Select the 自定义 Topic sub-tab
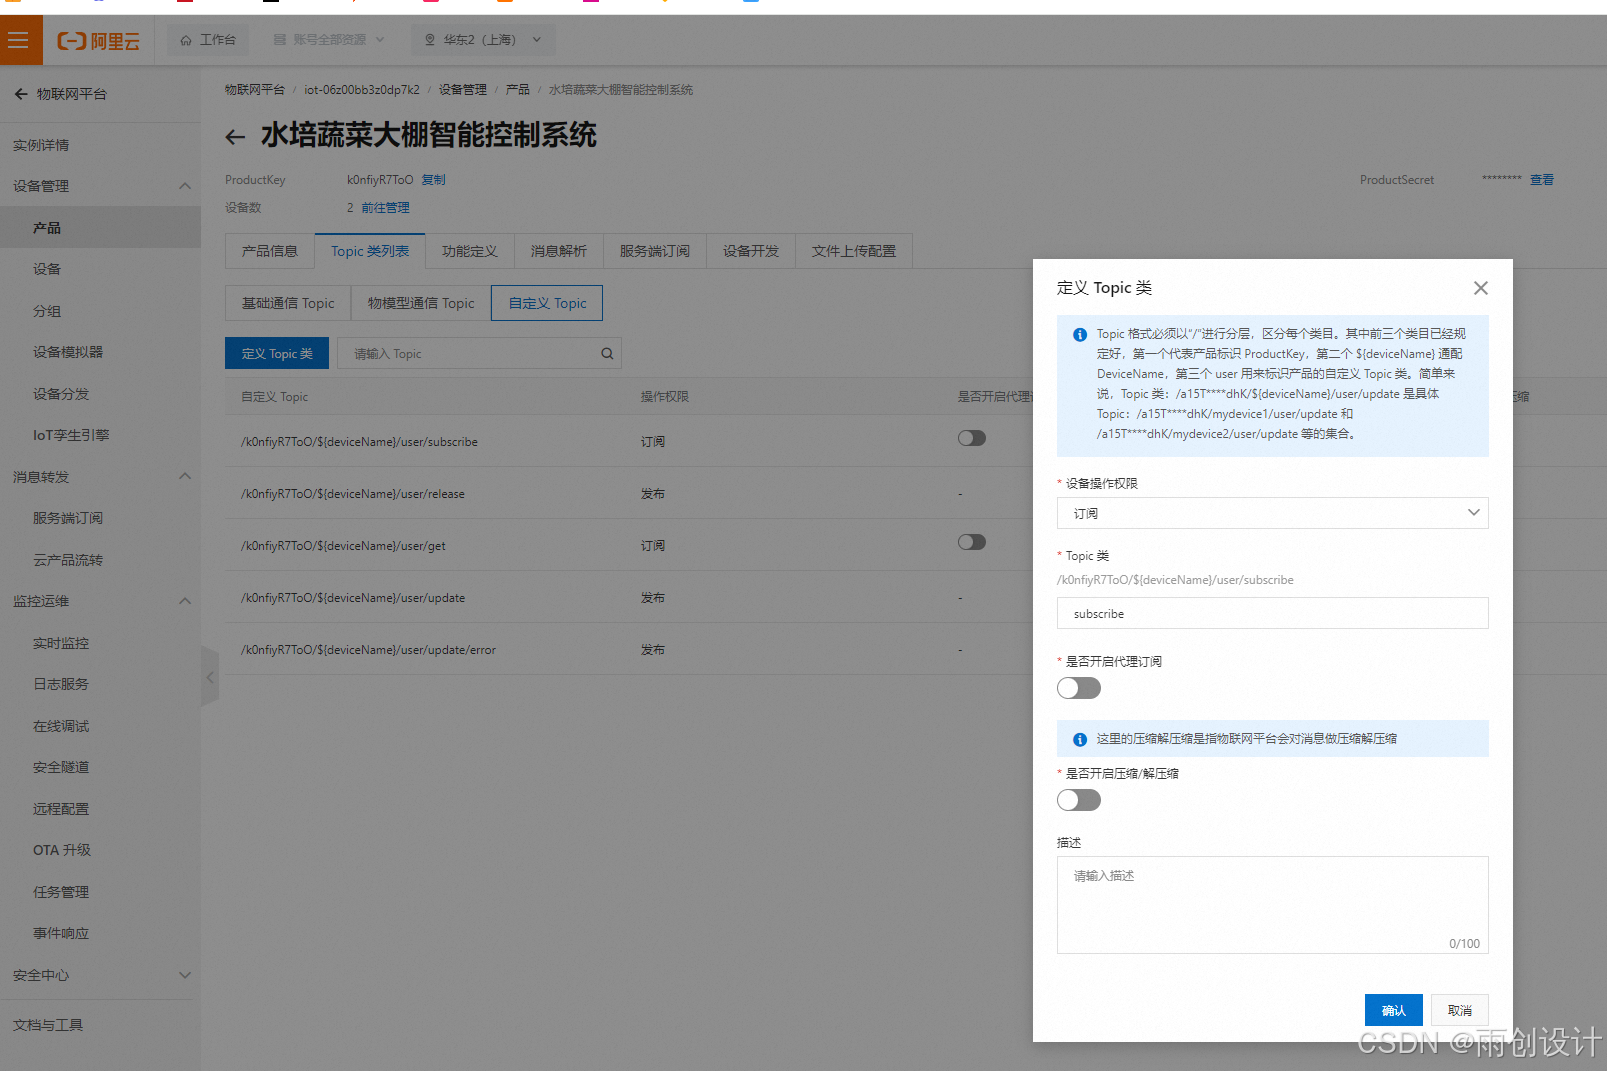This screenshot has height=1071, width=1607. coord(547,303)
